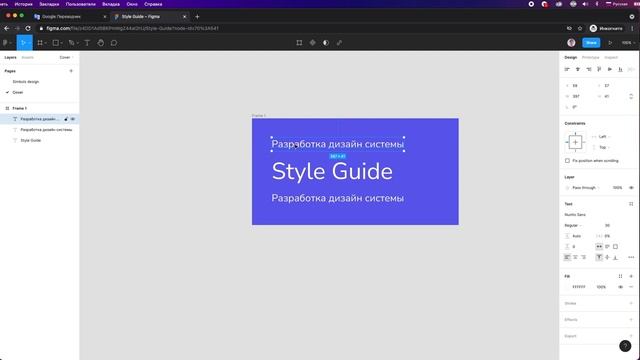Toggle fill visibility eye icon

click(620, 287)
